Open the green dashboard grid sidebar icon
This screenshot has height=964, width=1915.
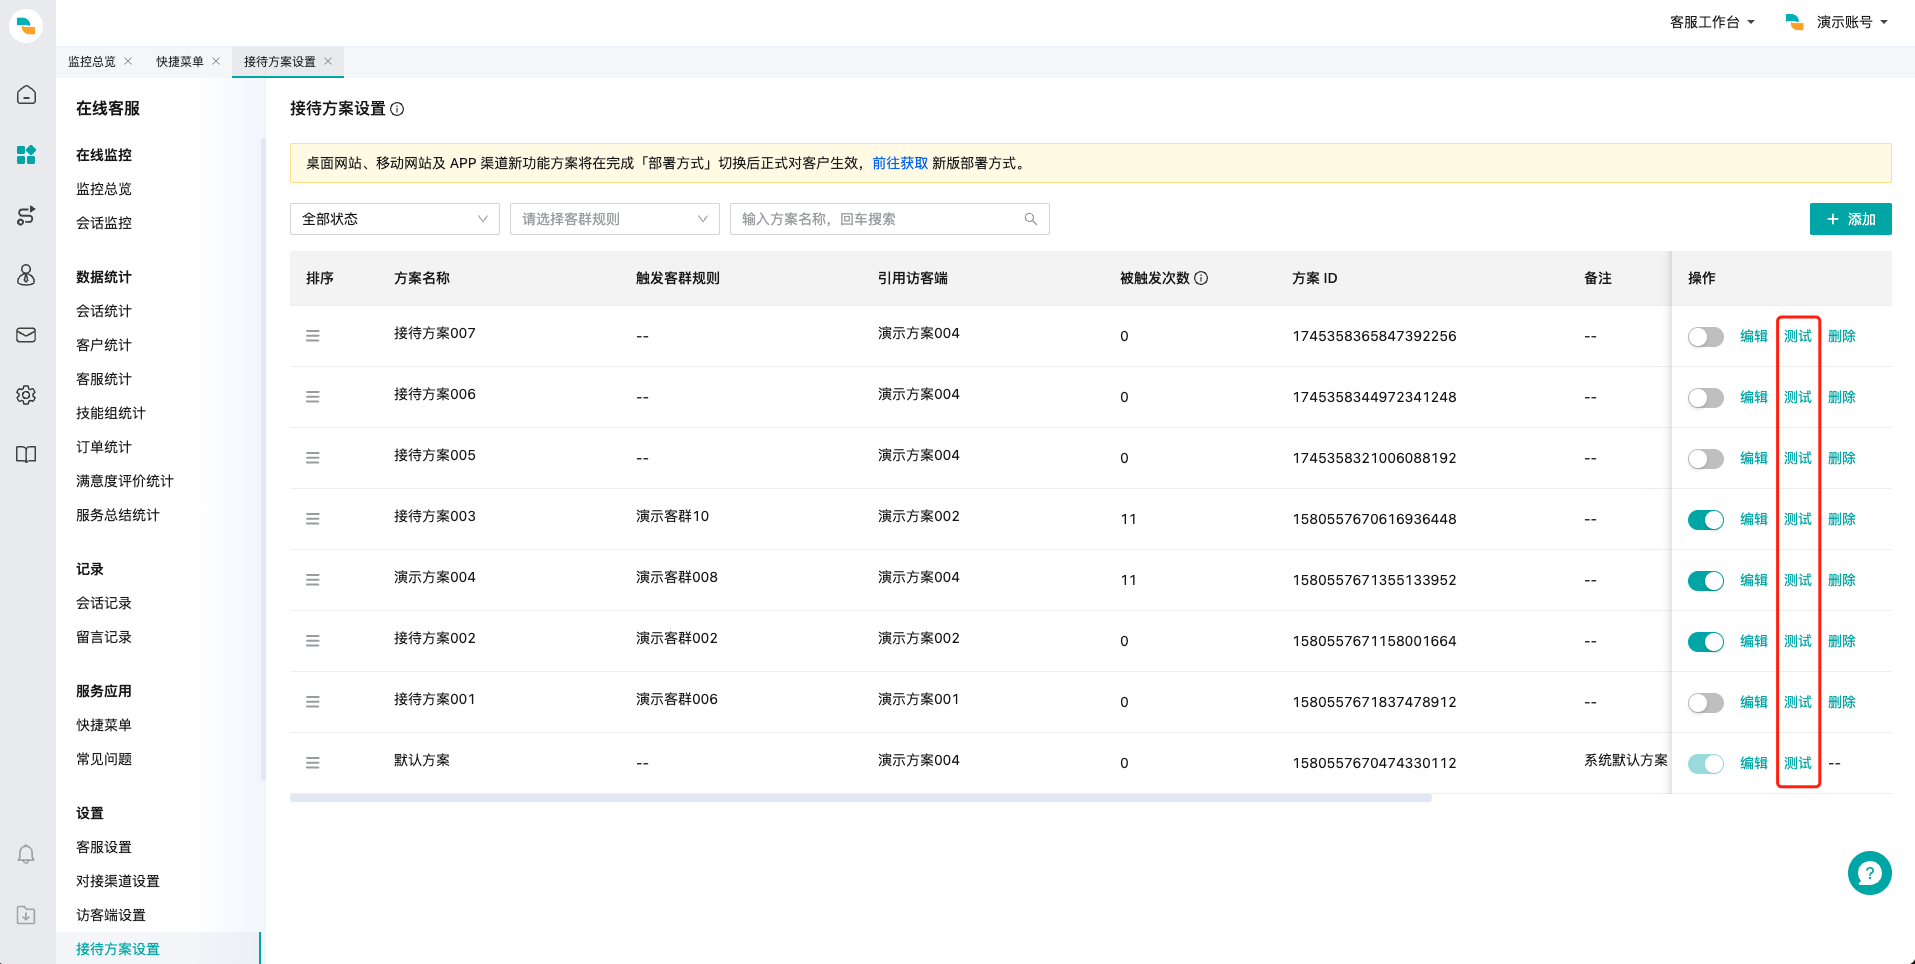pos(27,155)
